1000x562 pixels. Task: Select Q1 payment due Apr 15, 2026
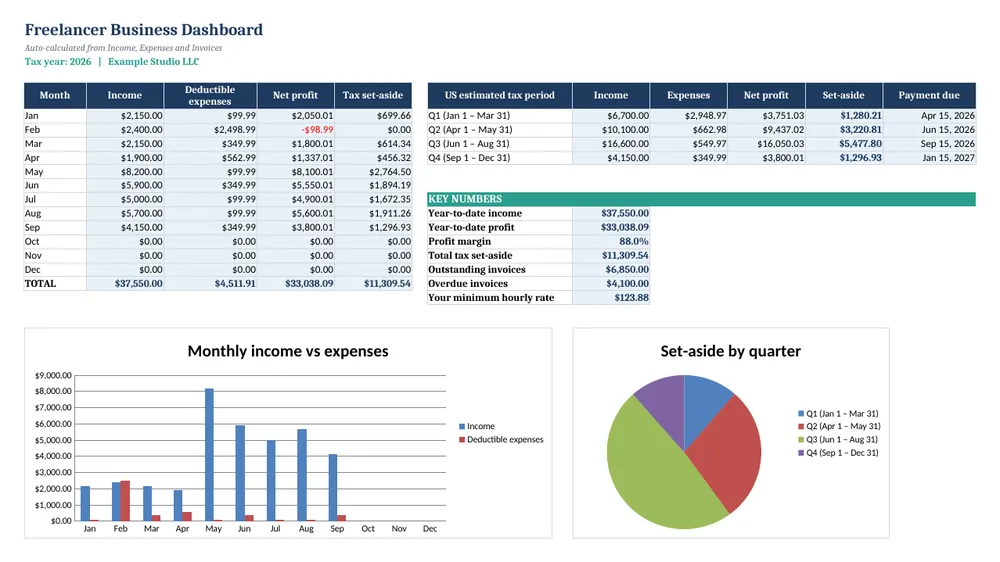coord(929,115)
